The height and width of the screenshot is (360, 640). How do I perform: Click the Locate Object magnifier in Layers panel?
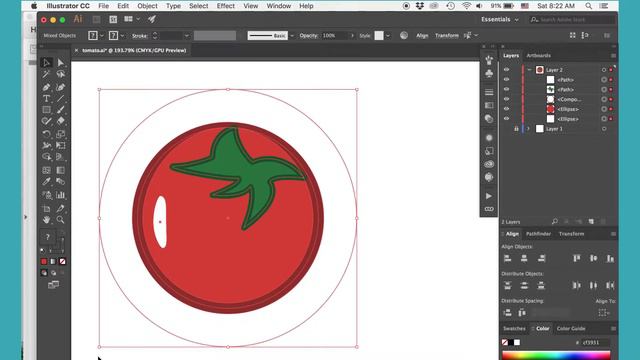pos(555,222)
